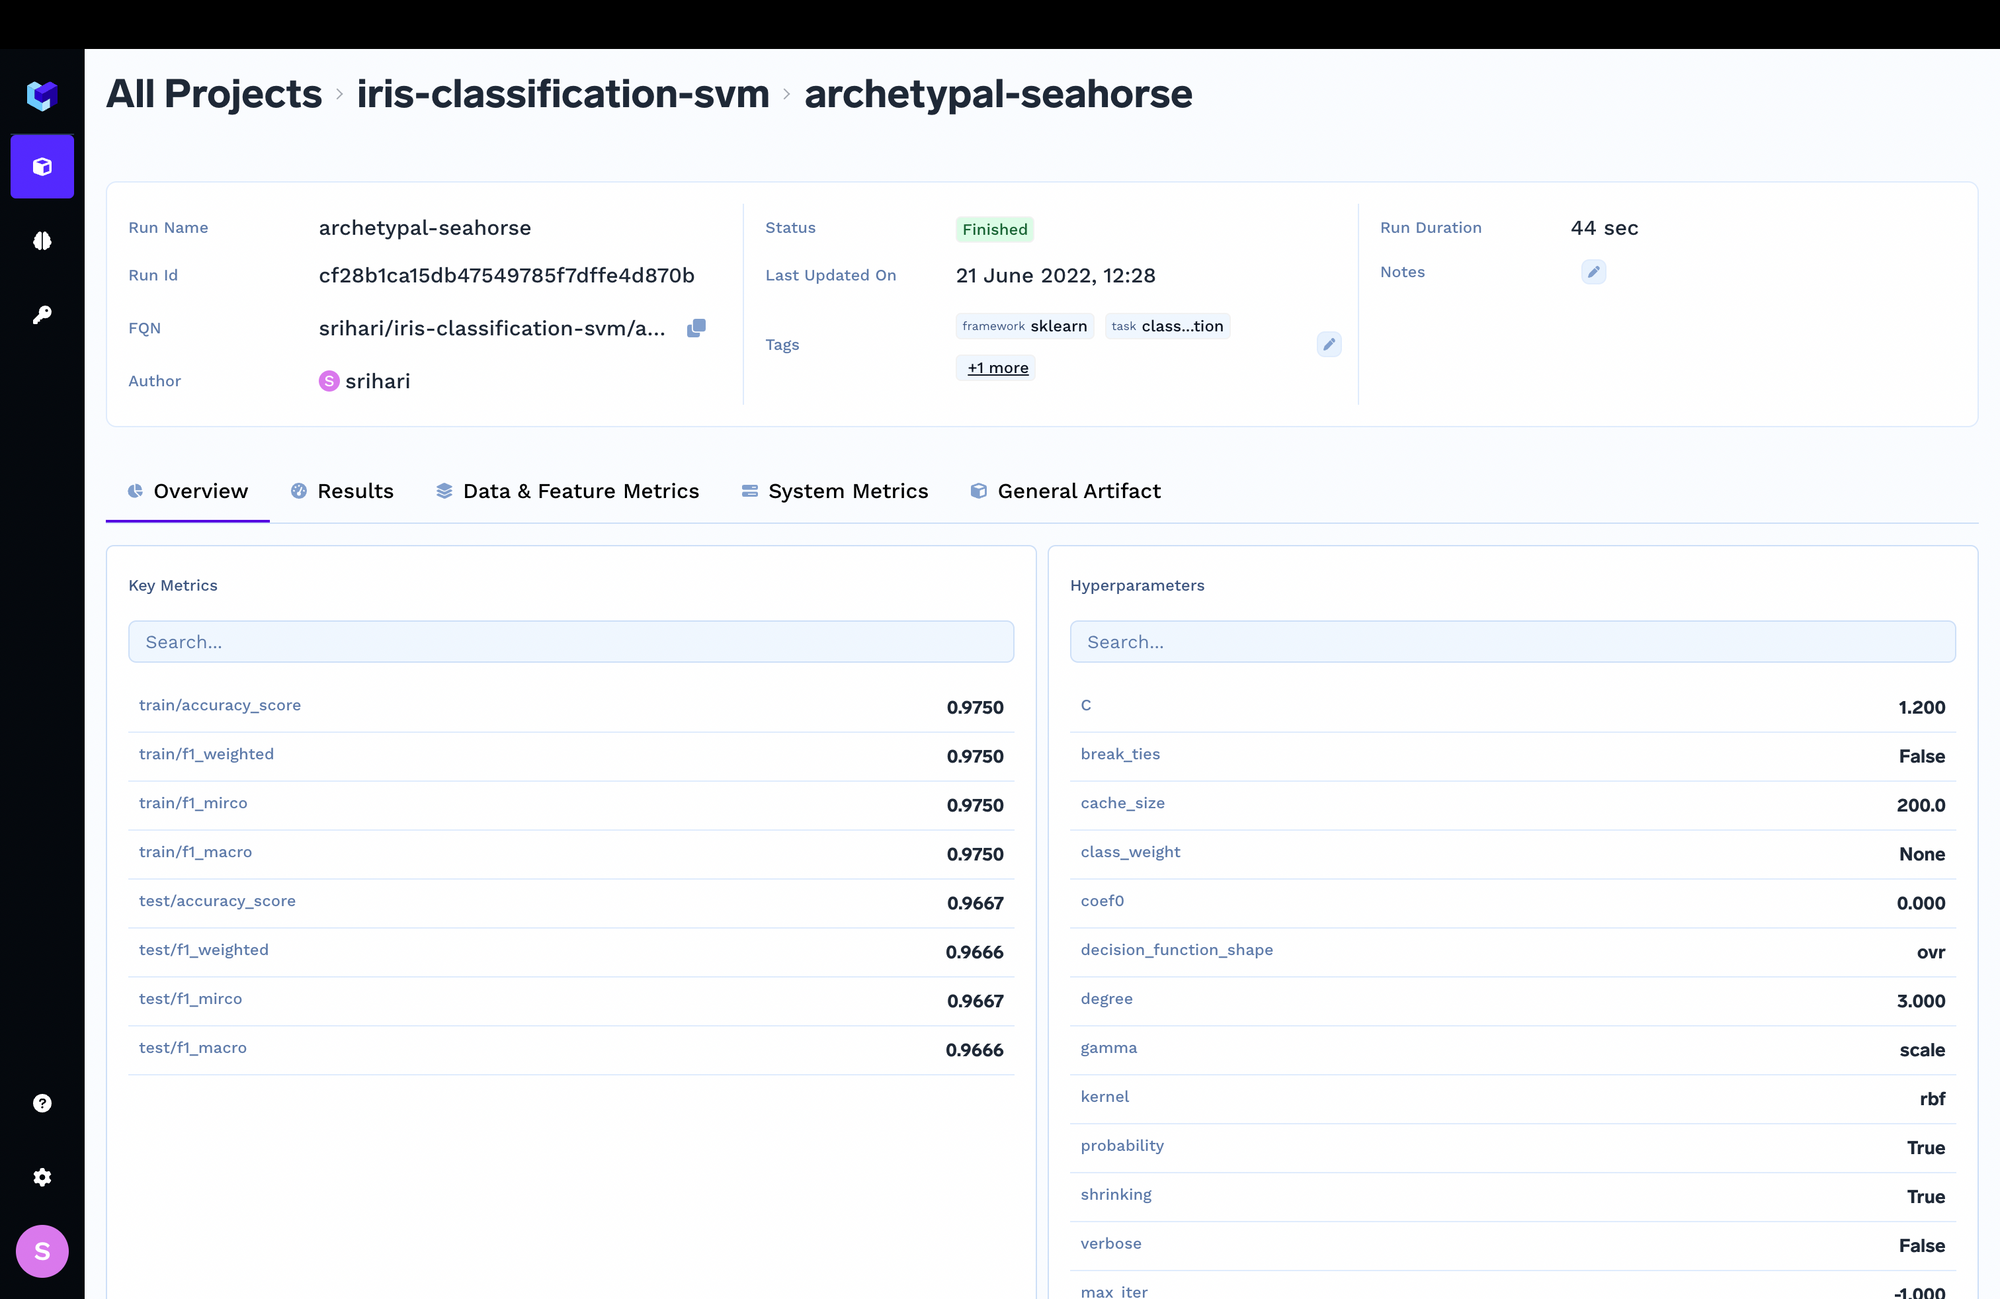Expand the '+1 more' tags link
This screenshot has width=2000, height=1299.
(x=997, y=368)
